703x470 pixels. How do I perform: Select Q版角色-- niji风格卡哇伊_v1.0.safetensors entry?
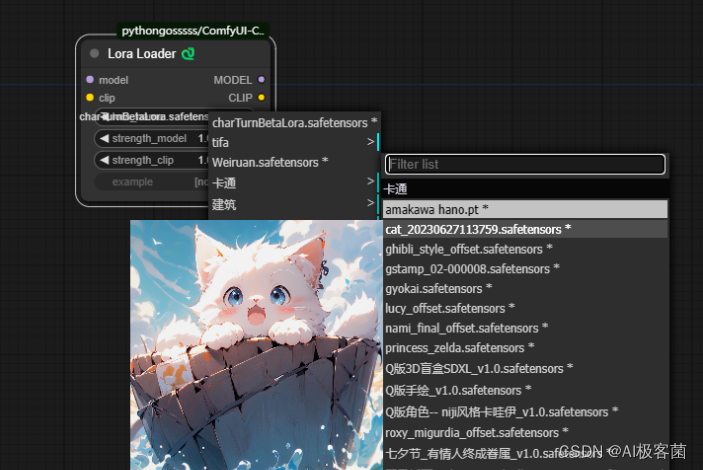coord(525,412)
